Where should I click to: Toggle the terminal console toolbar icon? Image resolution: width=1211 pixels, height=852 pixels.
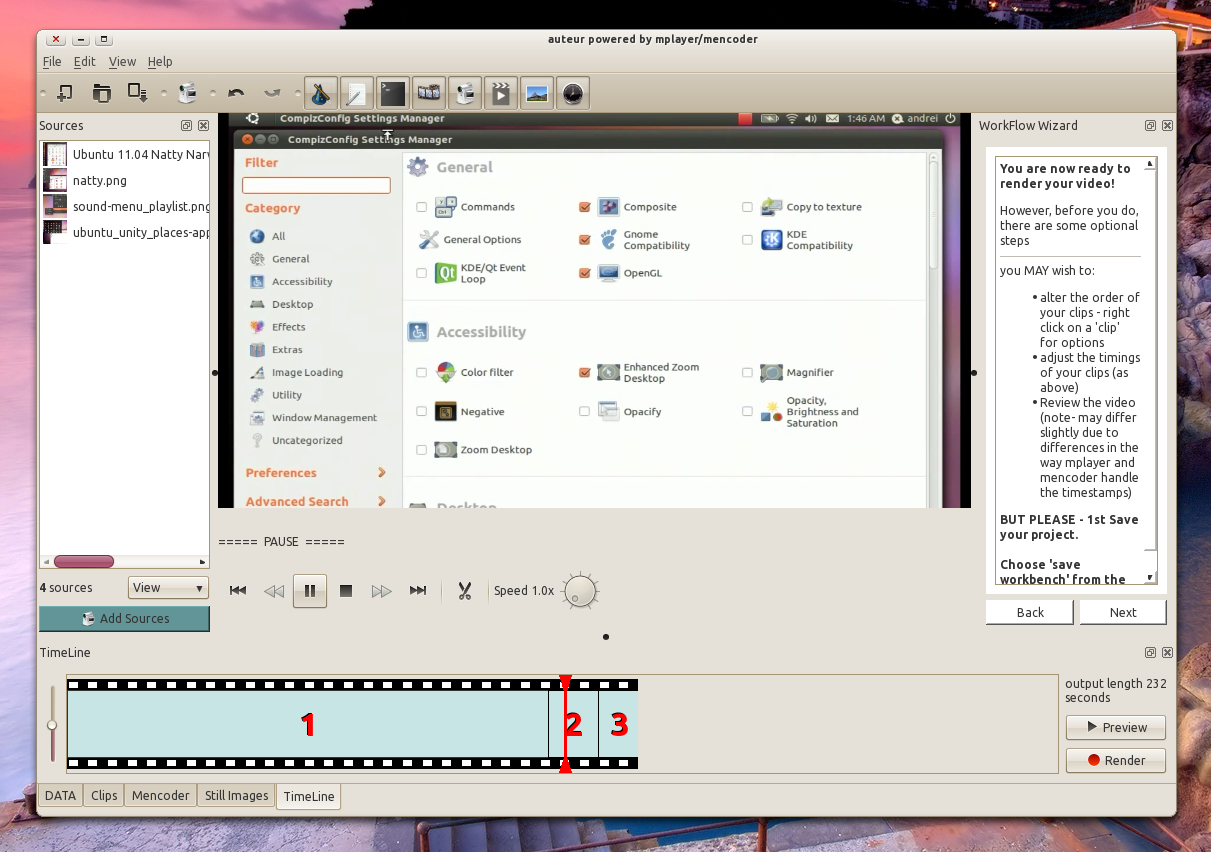point(393,94)
